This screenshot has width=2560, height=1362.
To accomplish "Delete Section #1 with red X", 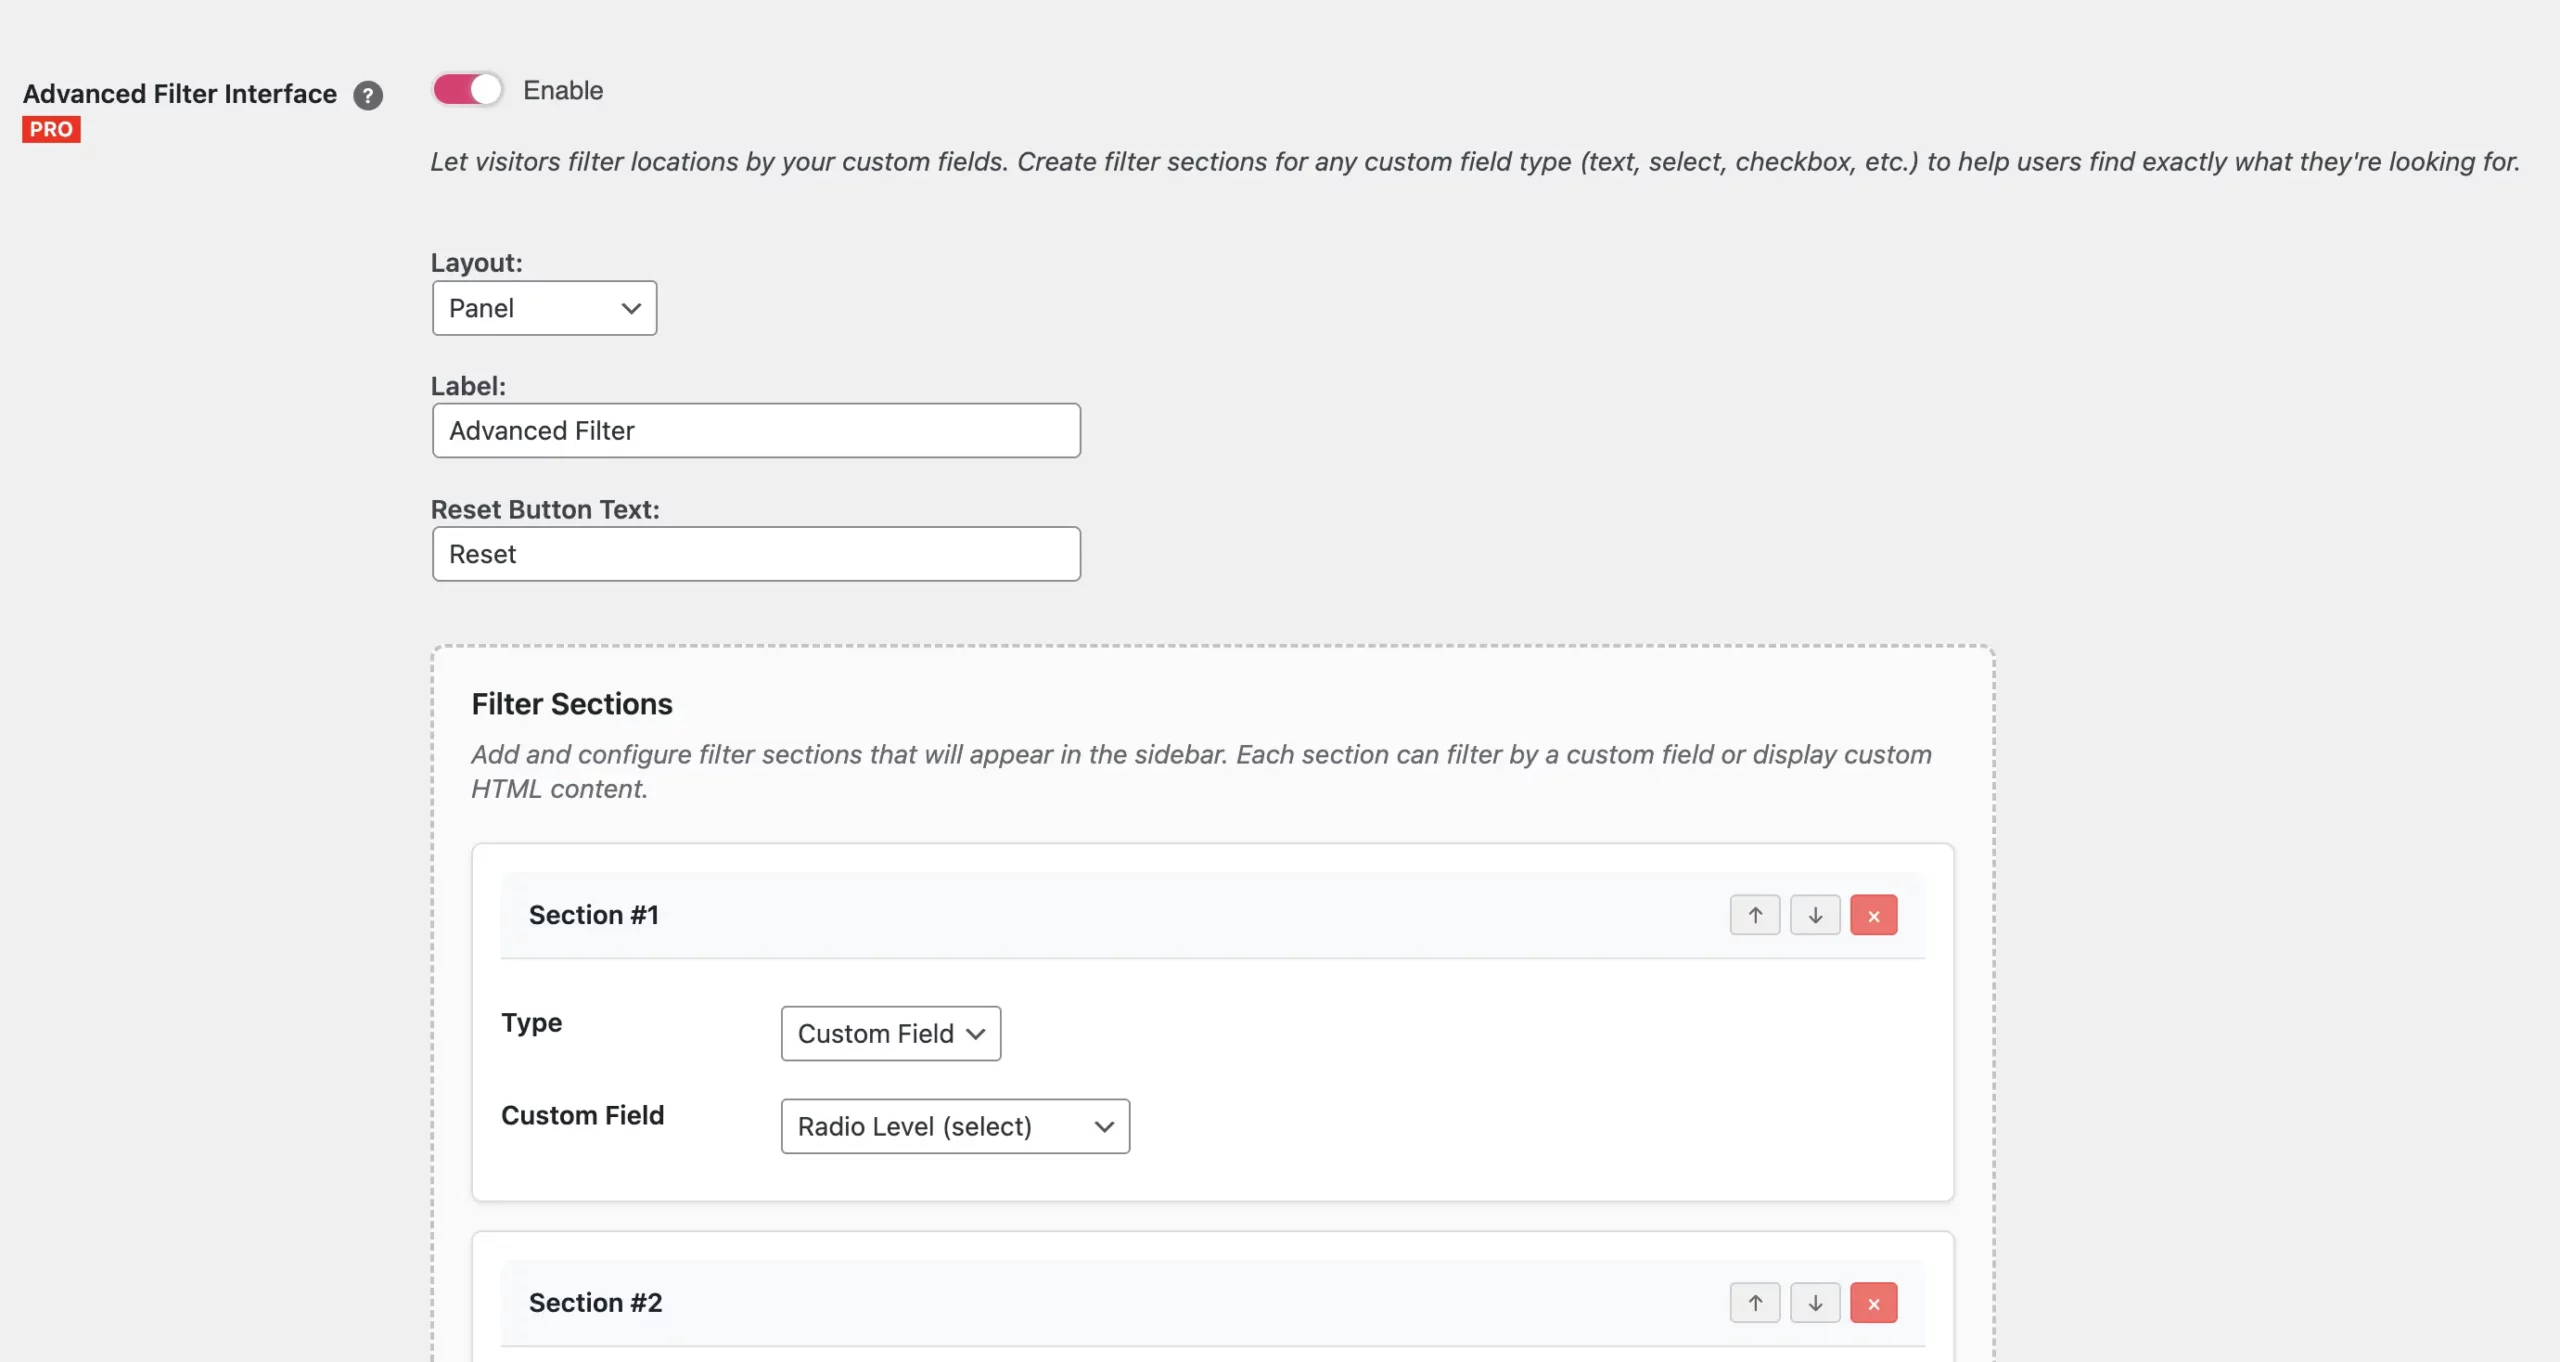I will pyautogui.click(x=1873, y=915).
